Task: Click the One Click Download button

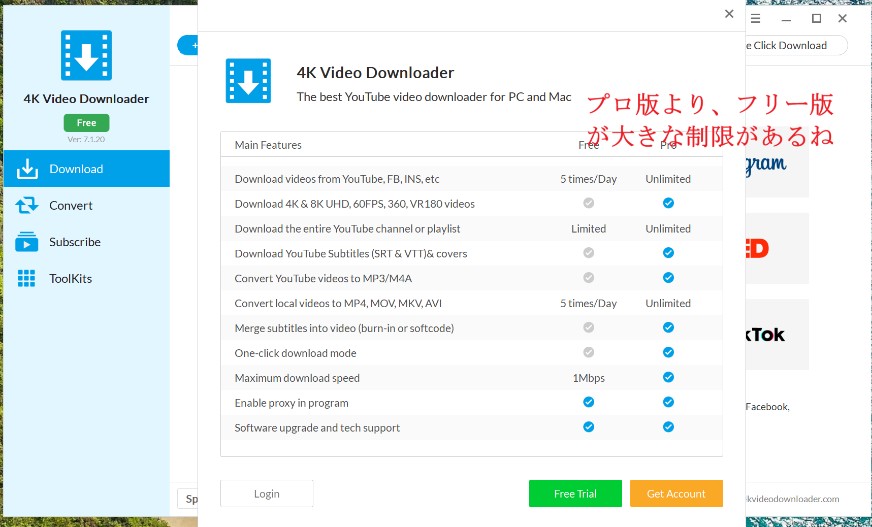Action: 796,46
